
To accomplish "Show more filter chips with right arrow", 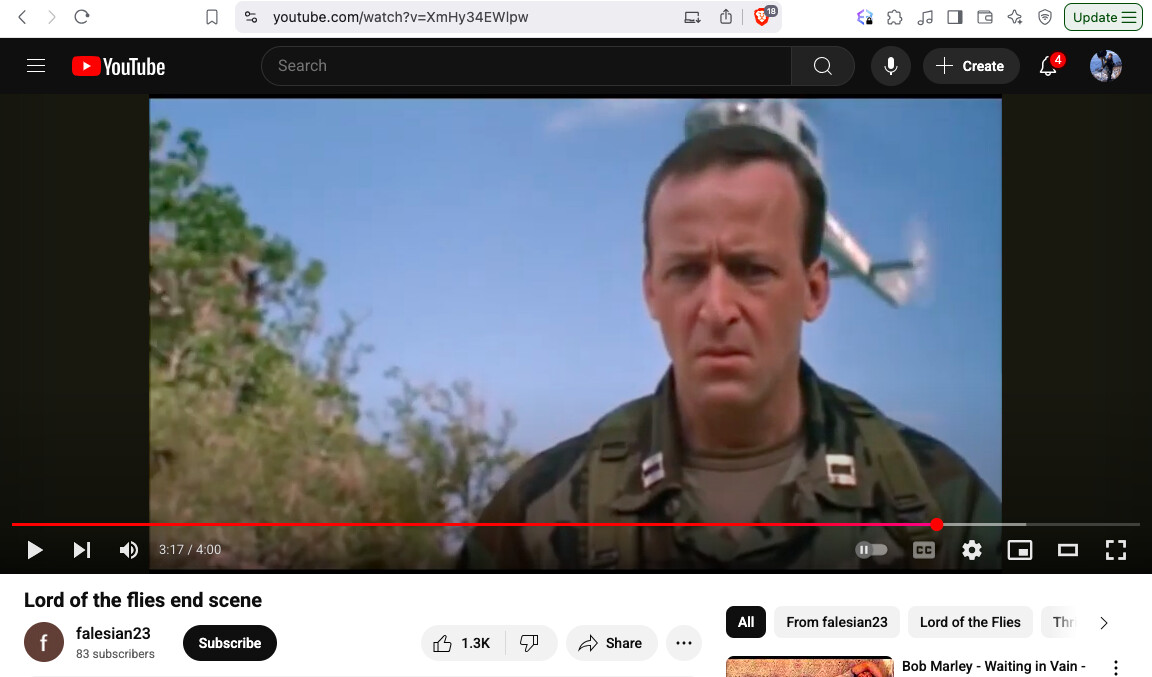I will point(1104,623).
